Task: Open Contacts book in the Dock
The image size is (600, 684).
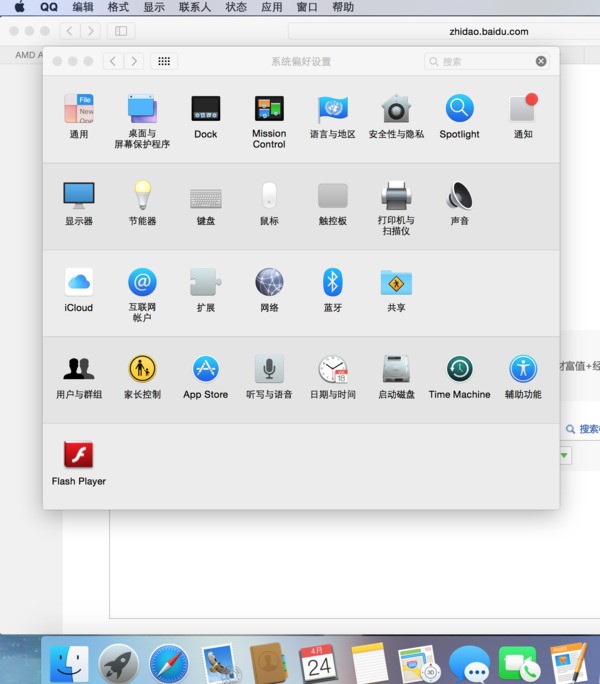Action: click(269, 663)
